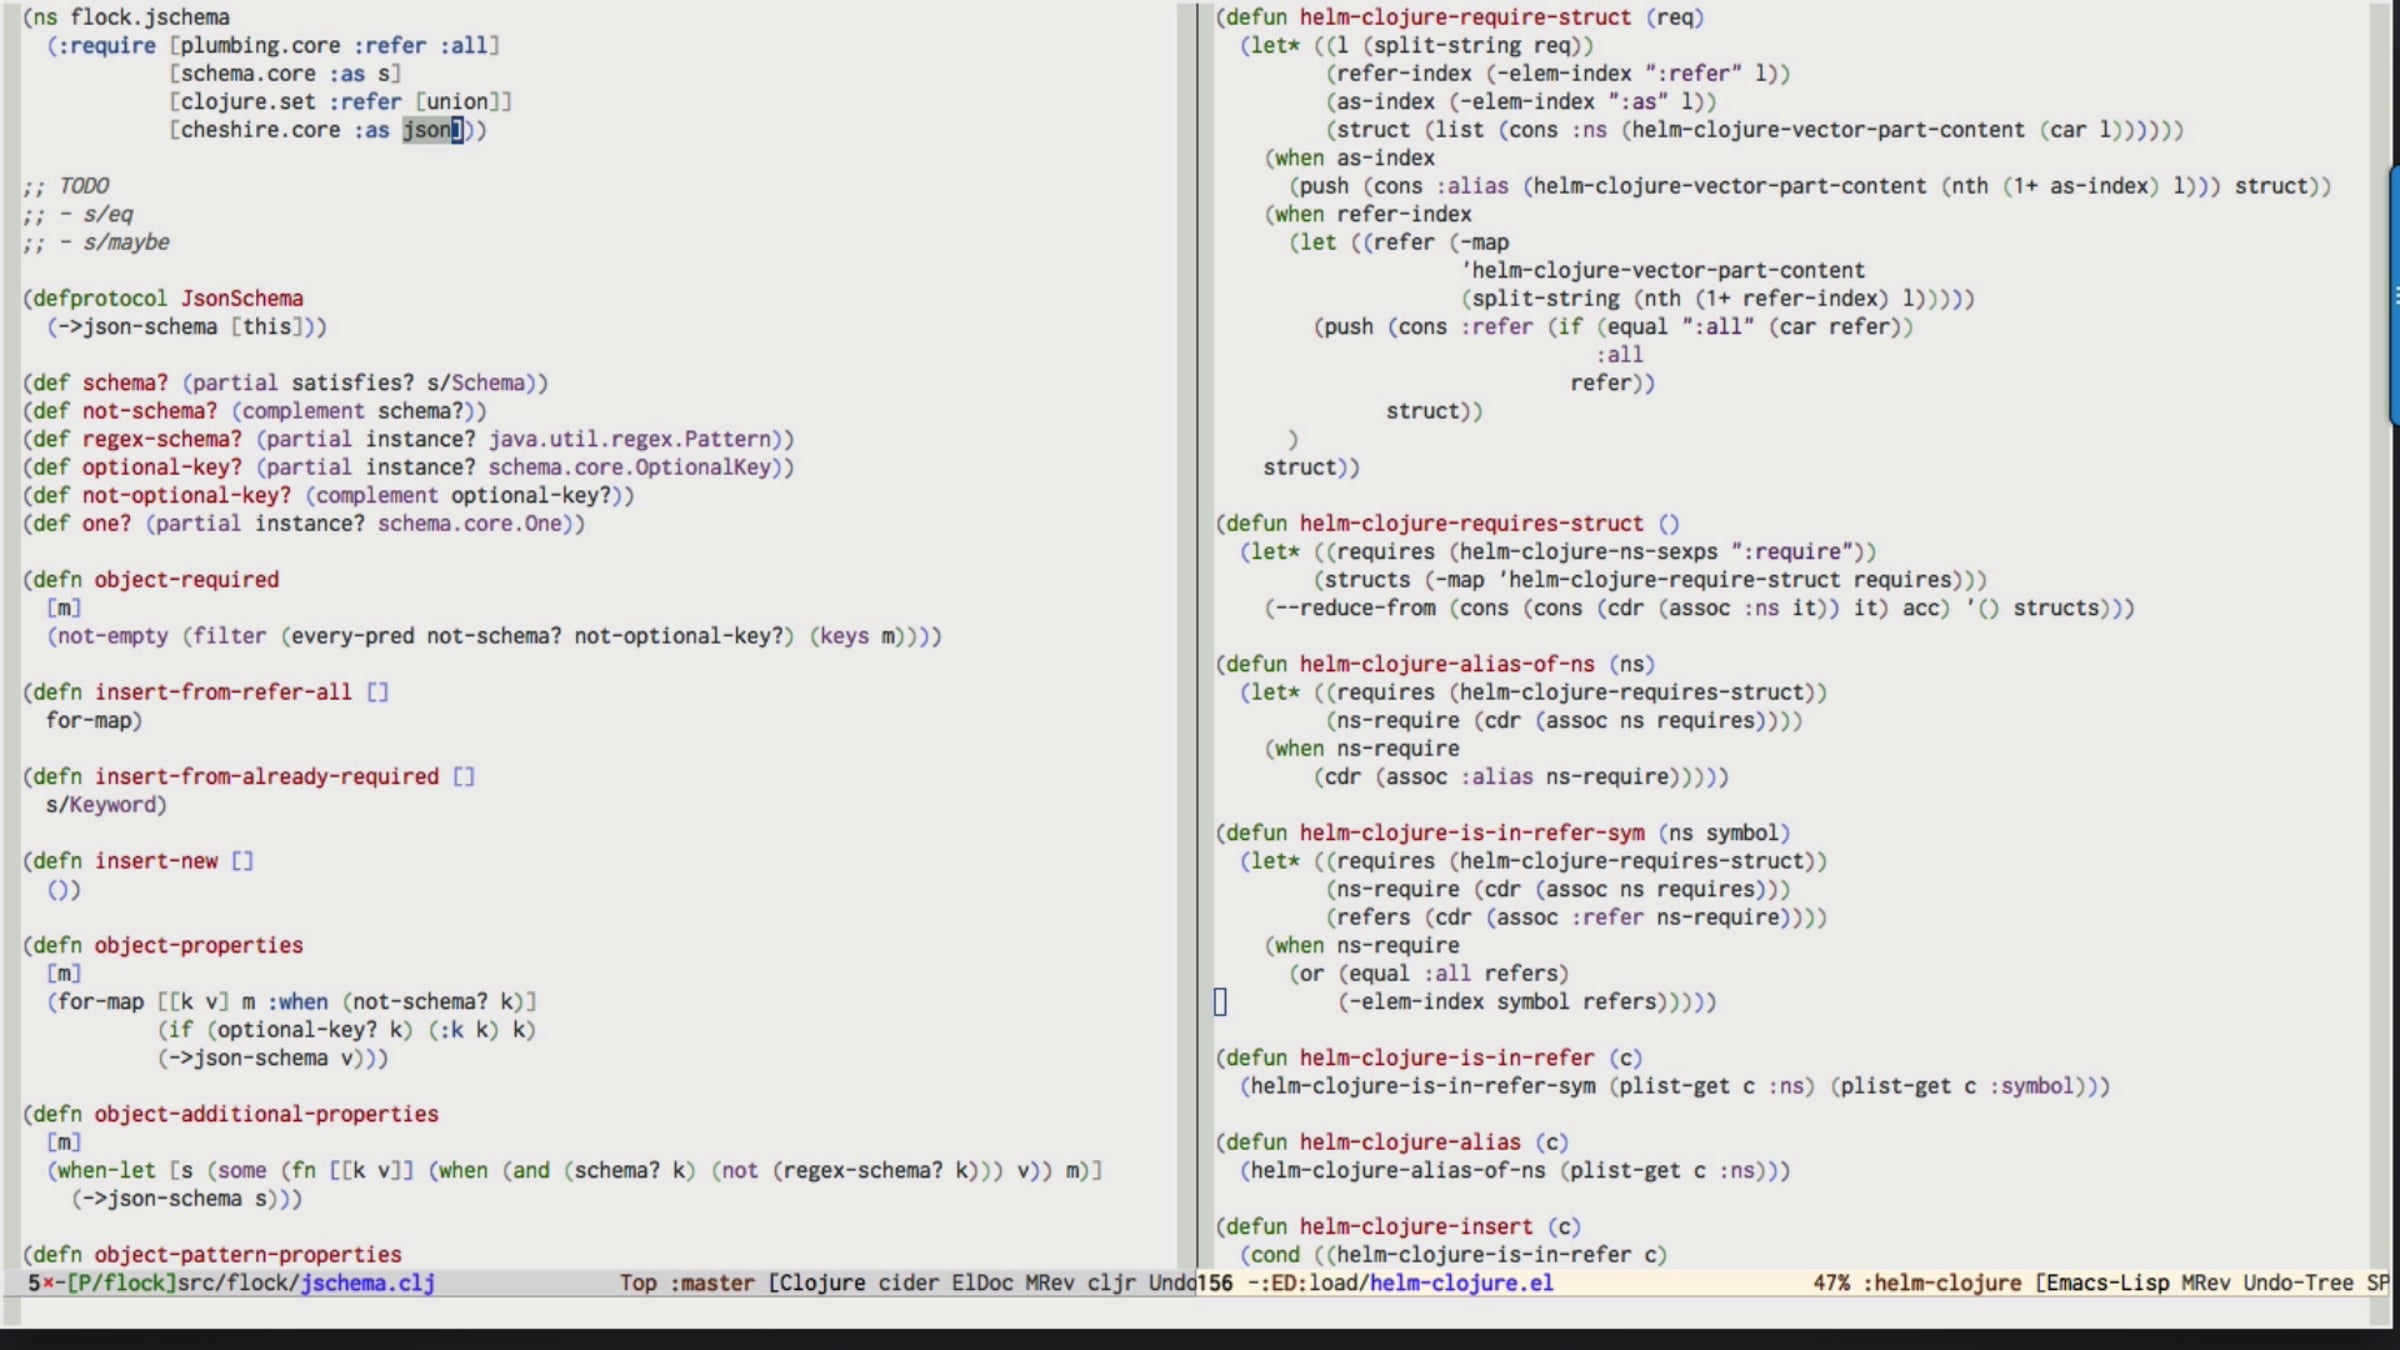Image resolution: width=2400 pixels, height=1350 pixels.
Task: Click 'regex-schema?' definition name
Action: [x=162, y=439]
